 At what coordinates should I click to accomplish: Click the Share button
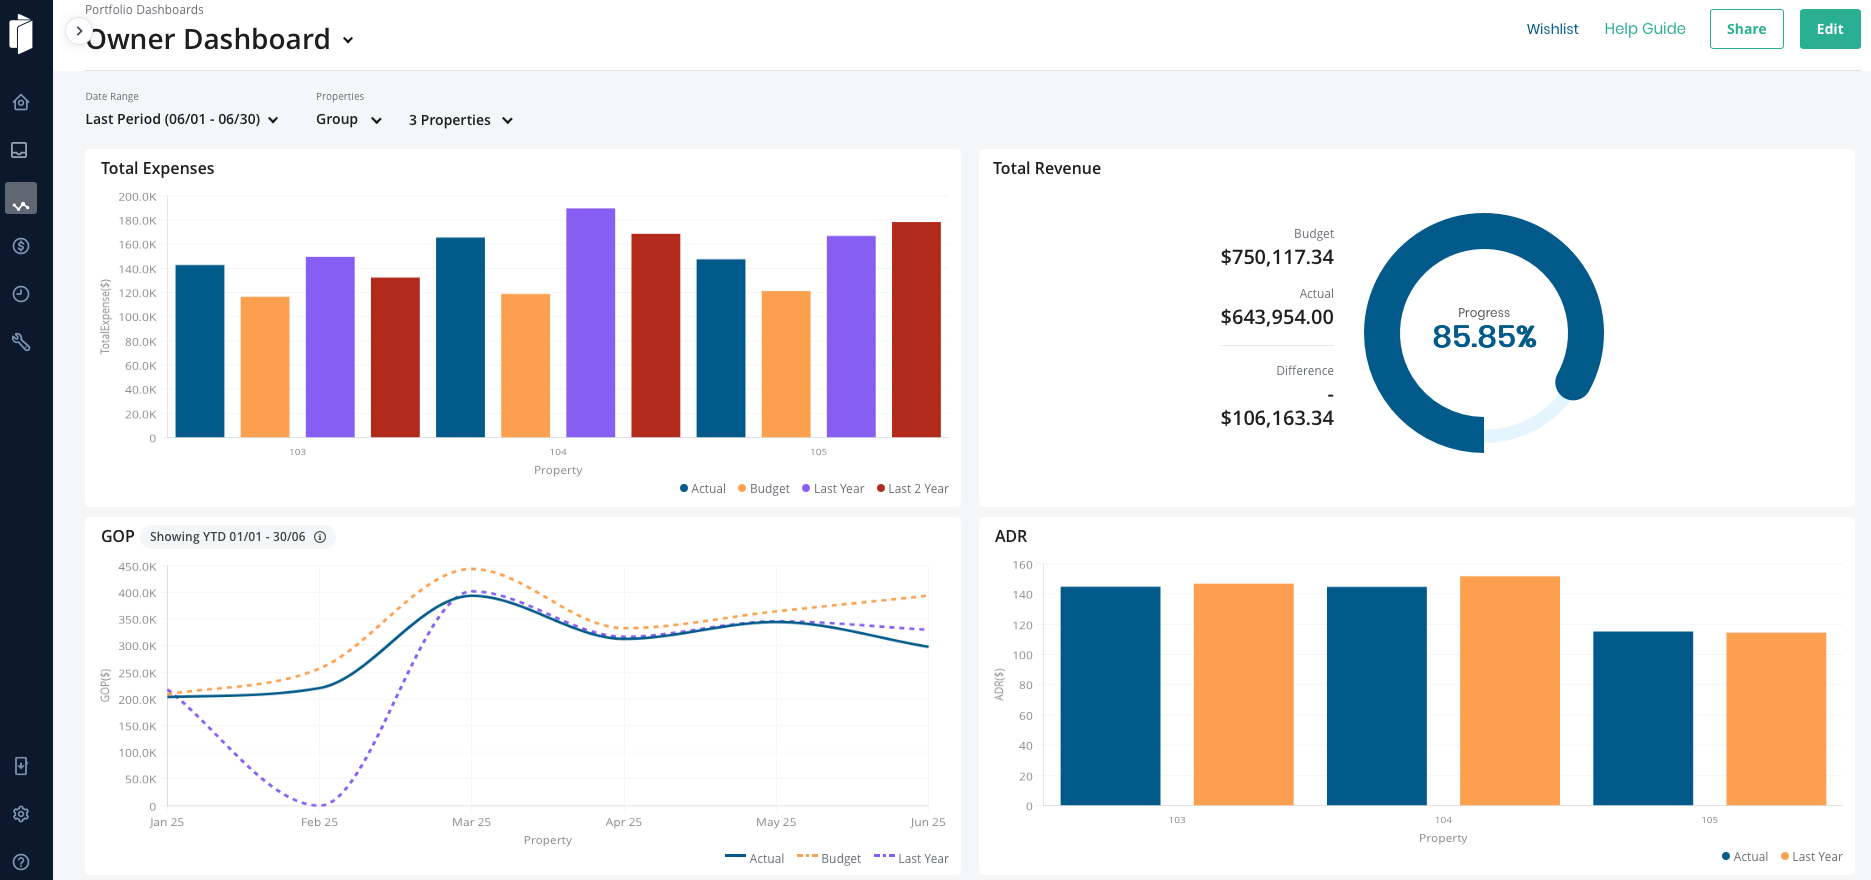(x=1746, y=29)
